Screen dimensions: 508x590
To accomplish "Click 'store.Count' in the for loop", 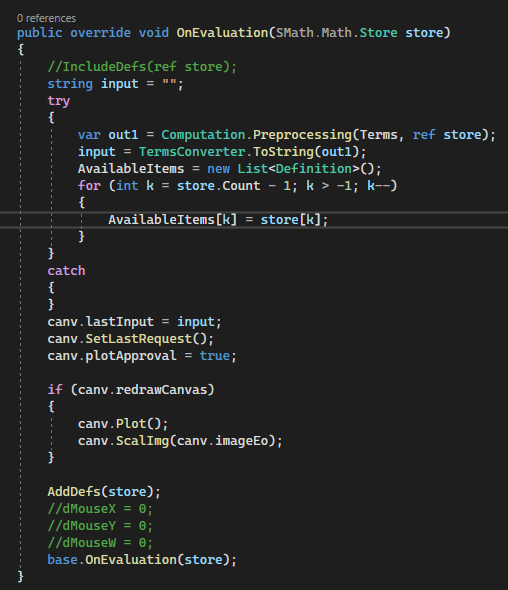I will click(x=218, y=186).
